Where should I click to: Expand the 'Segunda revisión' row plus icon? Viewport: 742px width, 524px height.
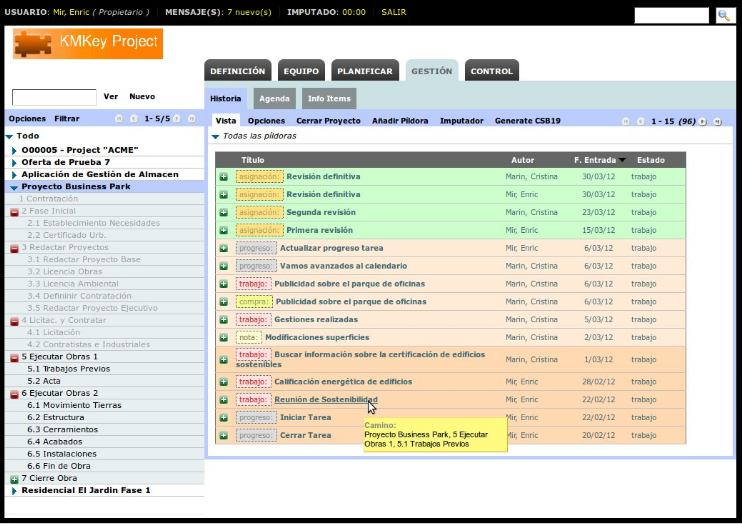pyautogui.click(x=223, y=213)
